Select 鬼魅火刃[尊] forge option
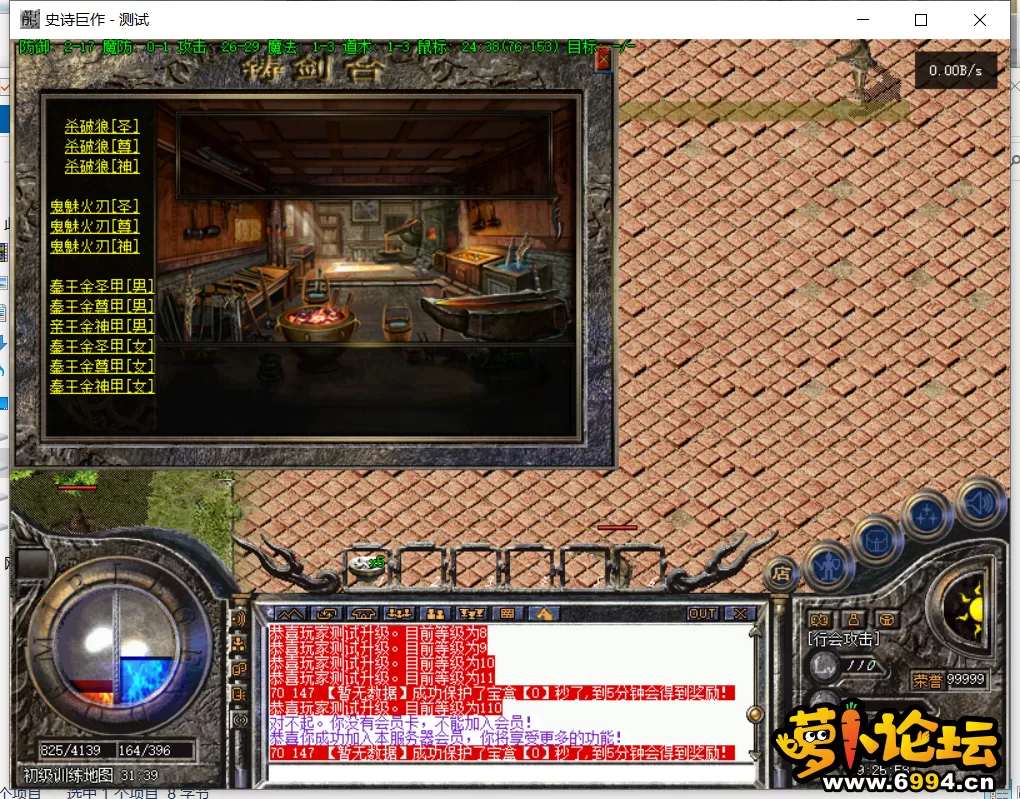 94,226
